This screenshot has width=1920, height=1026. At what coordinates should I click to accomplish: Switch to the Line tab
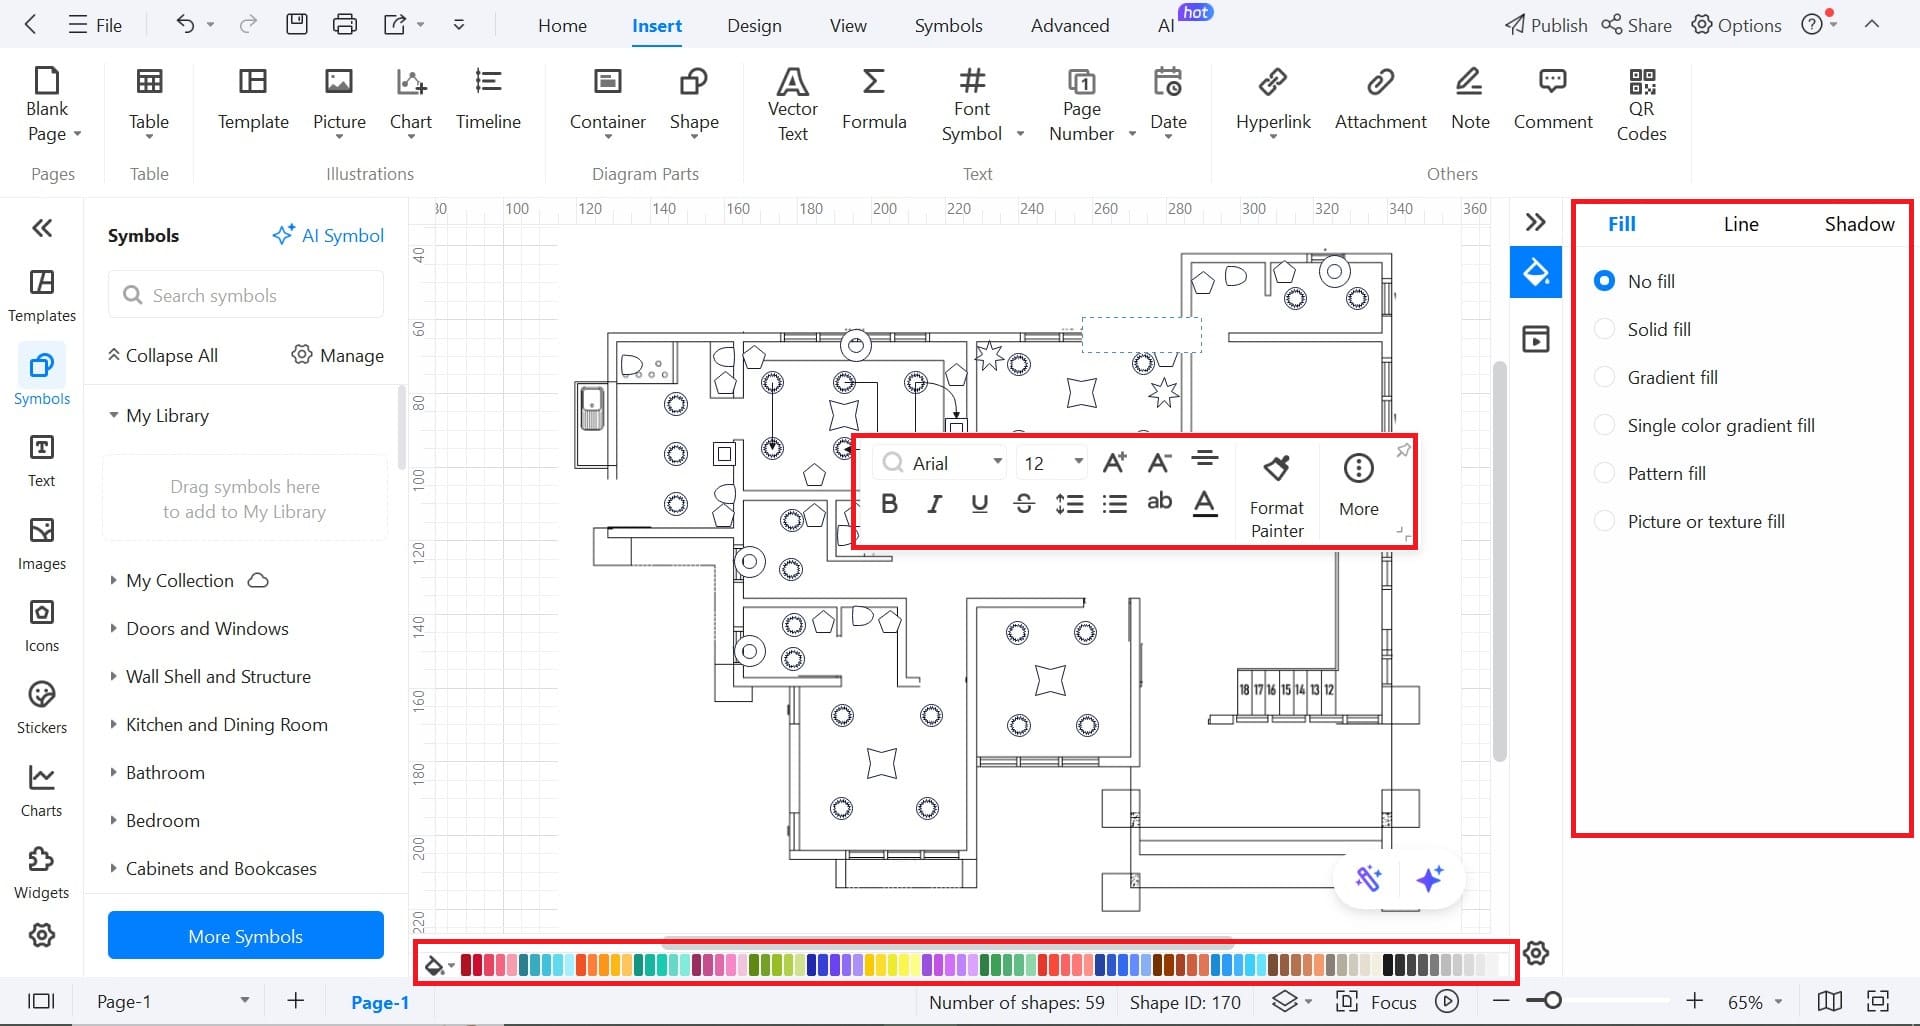pyautogui.click(x=1740, y=224)
